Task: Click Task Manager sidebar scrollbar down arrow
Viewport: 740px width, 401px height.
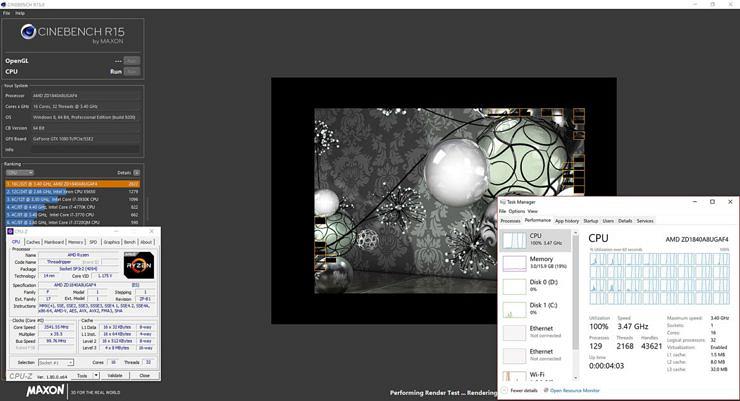Action: click(575, 378)
